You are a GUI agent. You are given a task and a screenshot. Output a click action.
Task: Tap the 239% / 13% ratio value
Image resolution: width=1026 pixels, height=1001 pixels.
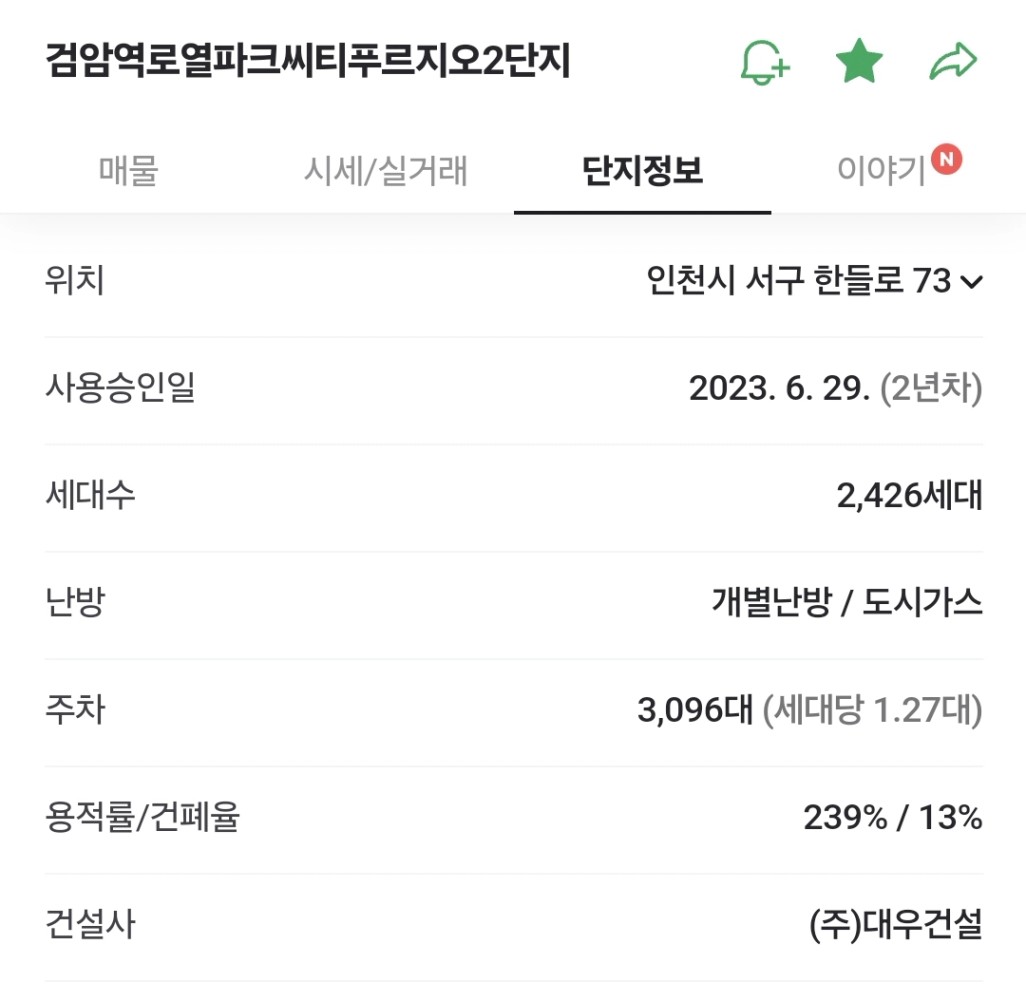[x=893, y=817]
